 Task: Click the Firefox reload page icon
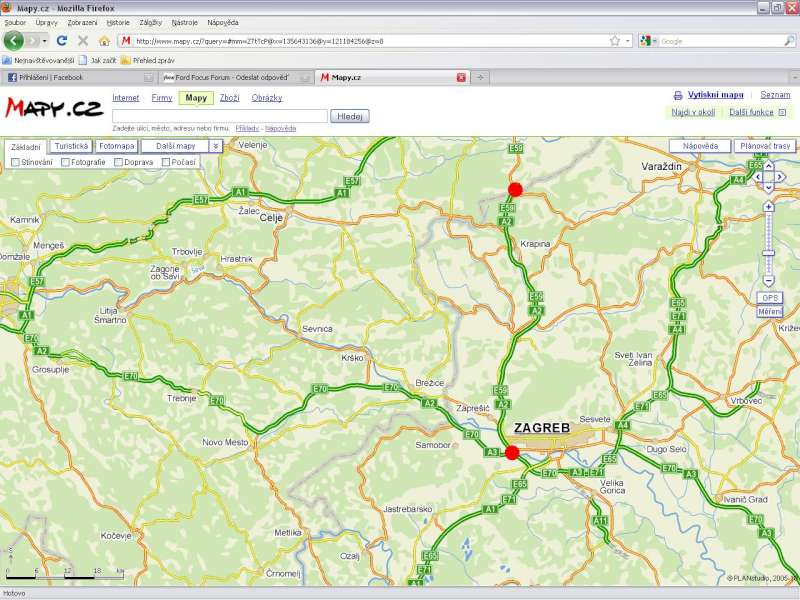tap(62, 41)
